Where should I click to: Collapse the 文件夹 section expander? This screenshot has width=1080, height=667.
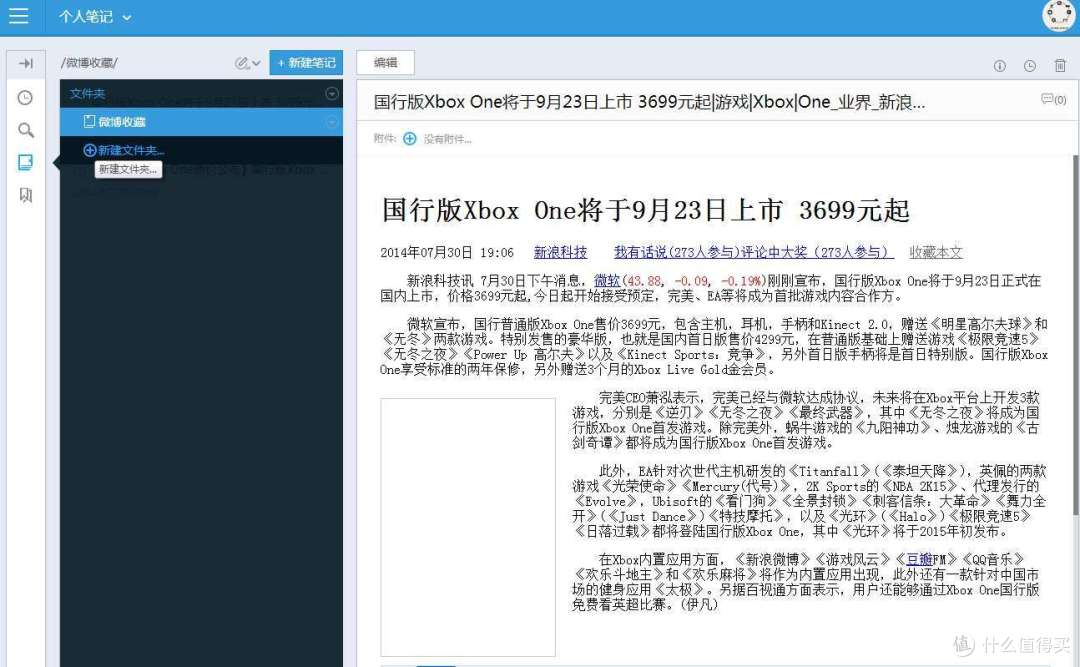pyautogui.click(x=332, y=94)
